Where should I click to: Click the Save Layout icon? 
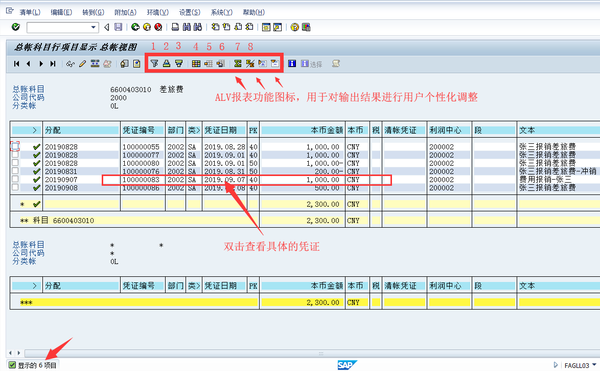point(220,63)
